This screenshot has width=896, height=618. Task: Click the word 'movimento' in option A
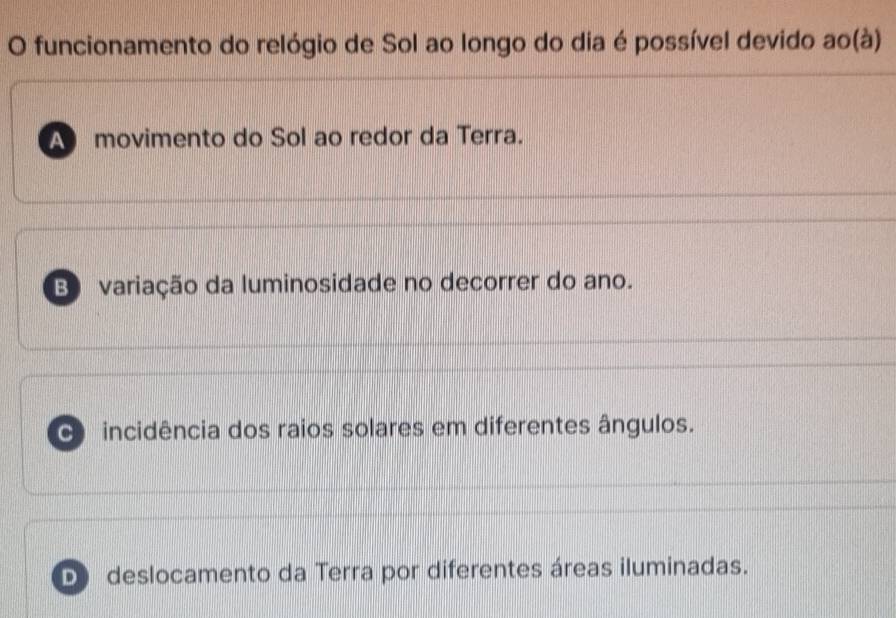coord(147,136)
